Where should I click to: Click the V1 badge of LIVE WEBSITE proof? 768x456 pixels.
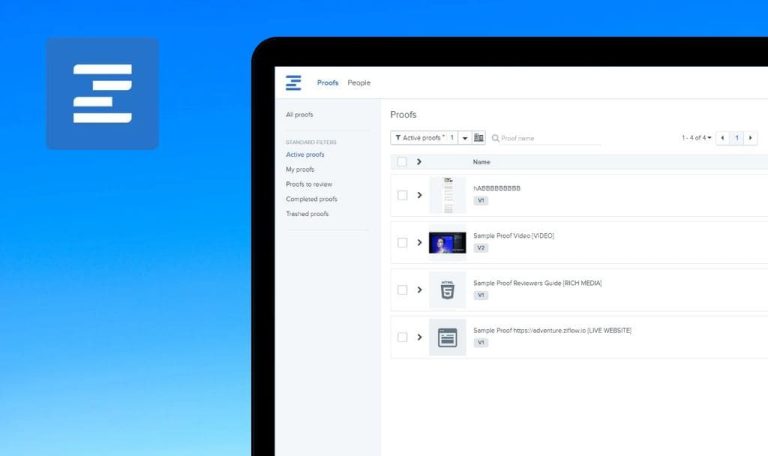click(x=480, y=343)
